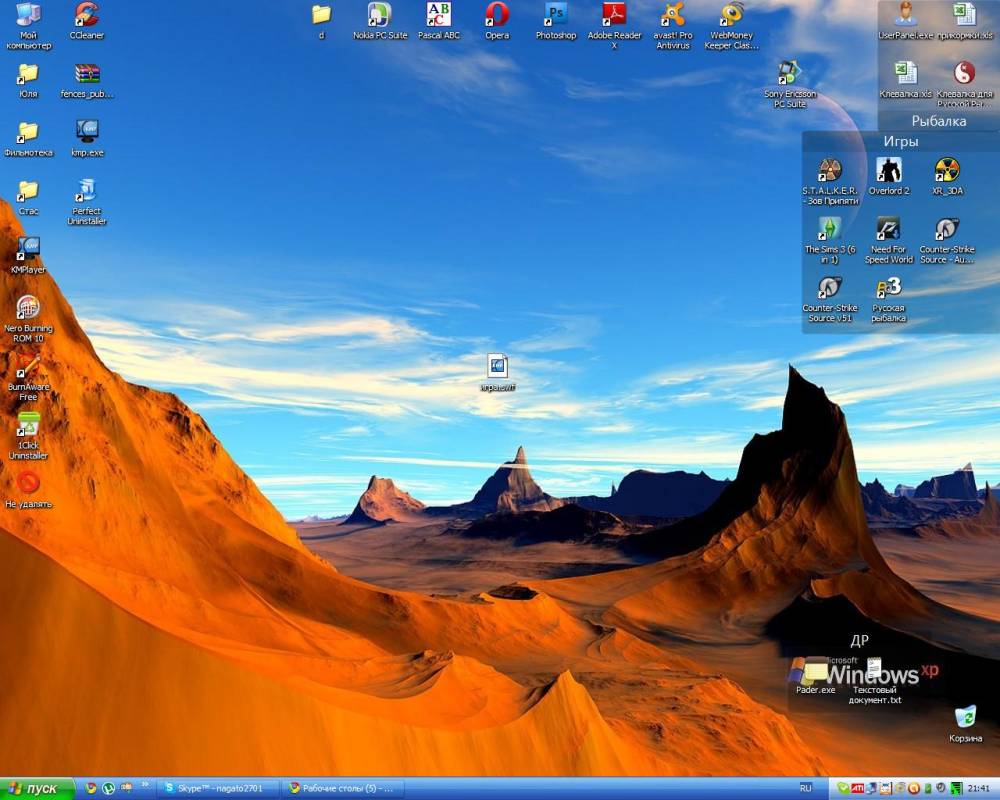Open the Opera browser shortcut
The height and width of the screenshot is (800, 1000).
coord(497,15)
